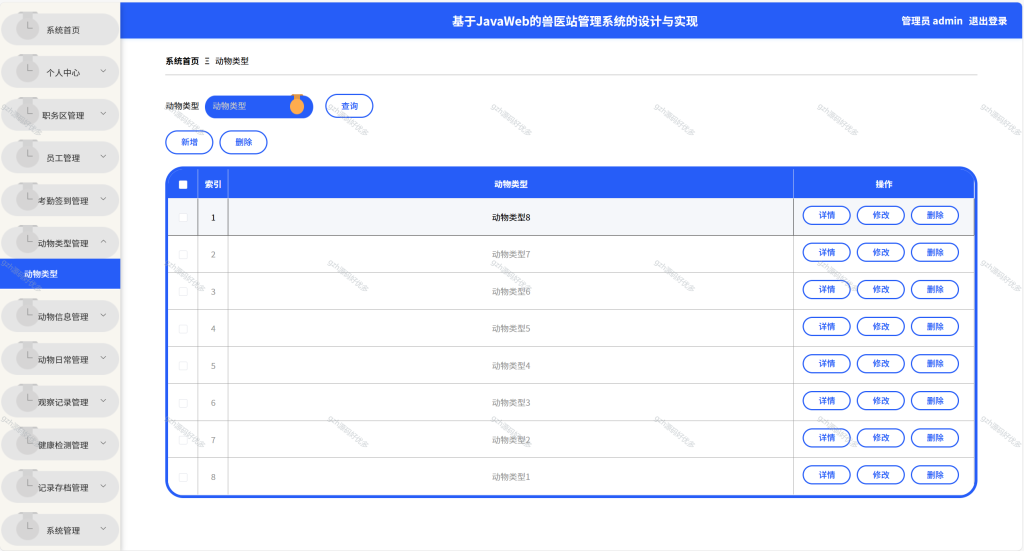Click the icon beside 健康检测管理
Viewport: 1024px width, 551px height.
point(27,442)
